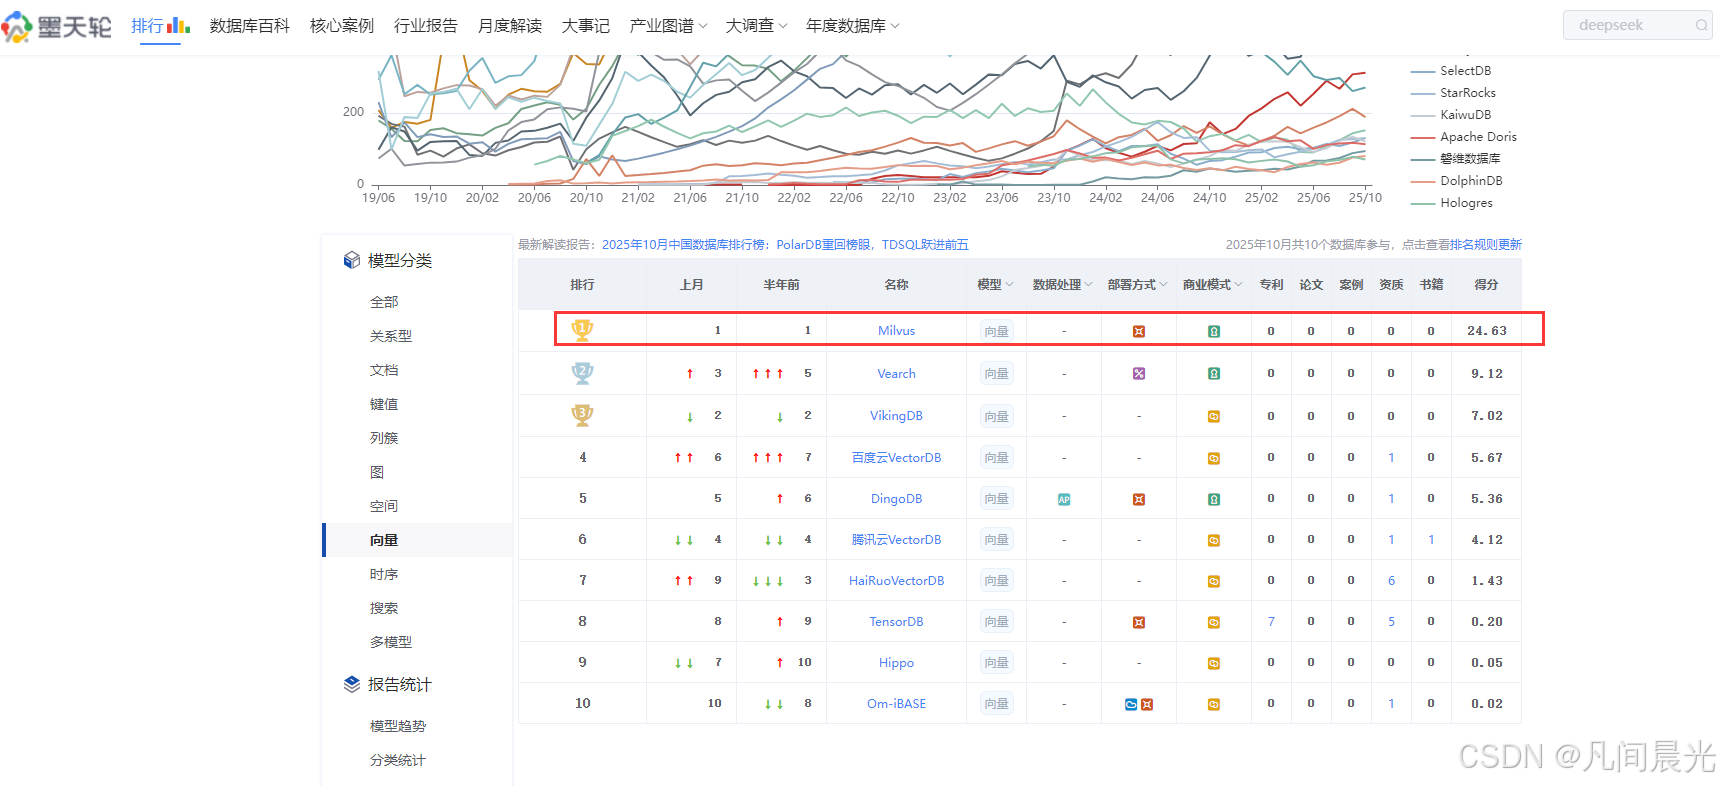Toggle StarRocks series in chart legend

click(x=1453, y=93)
